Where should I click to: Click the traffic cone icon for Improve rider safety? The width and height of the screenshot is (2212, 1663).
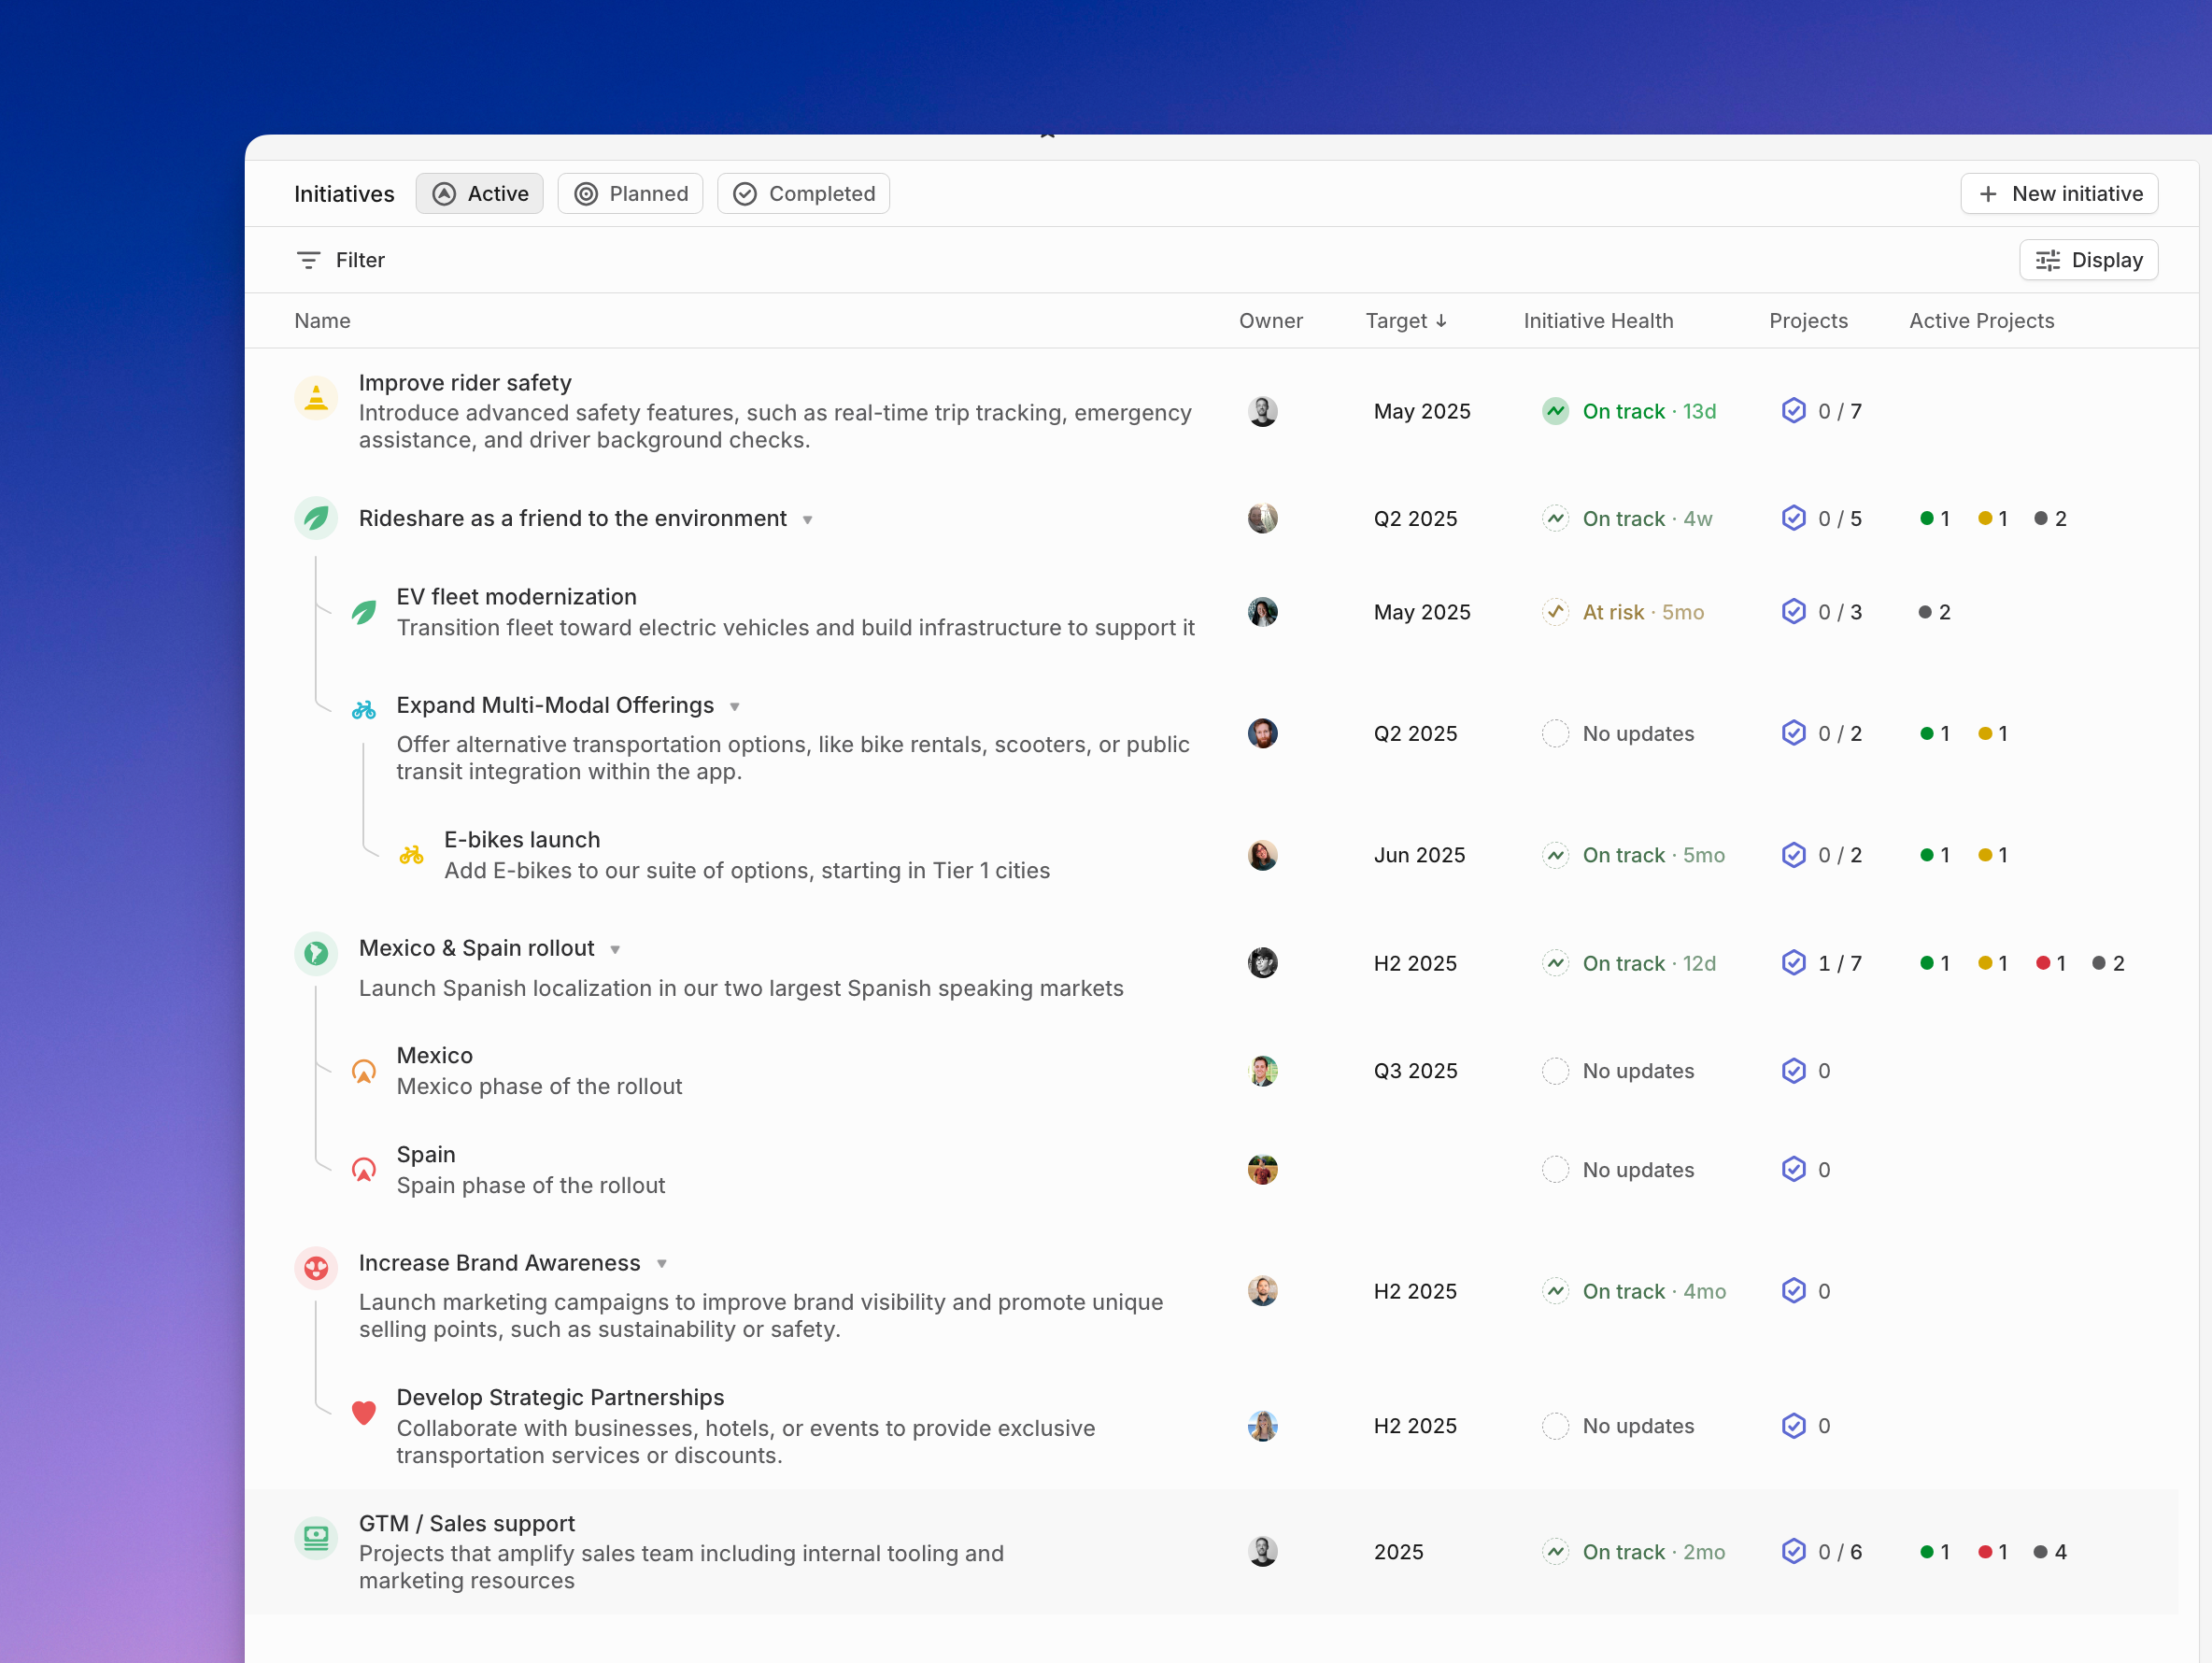pos(316,399)
